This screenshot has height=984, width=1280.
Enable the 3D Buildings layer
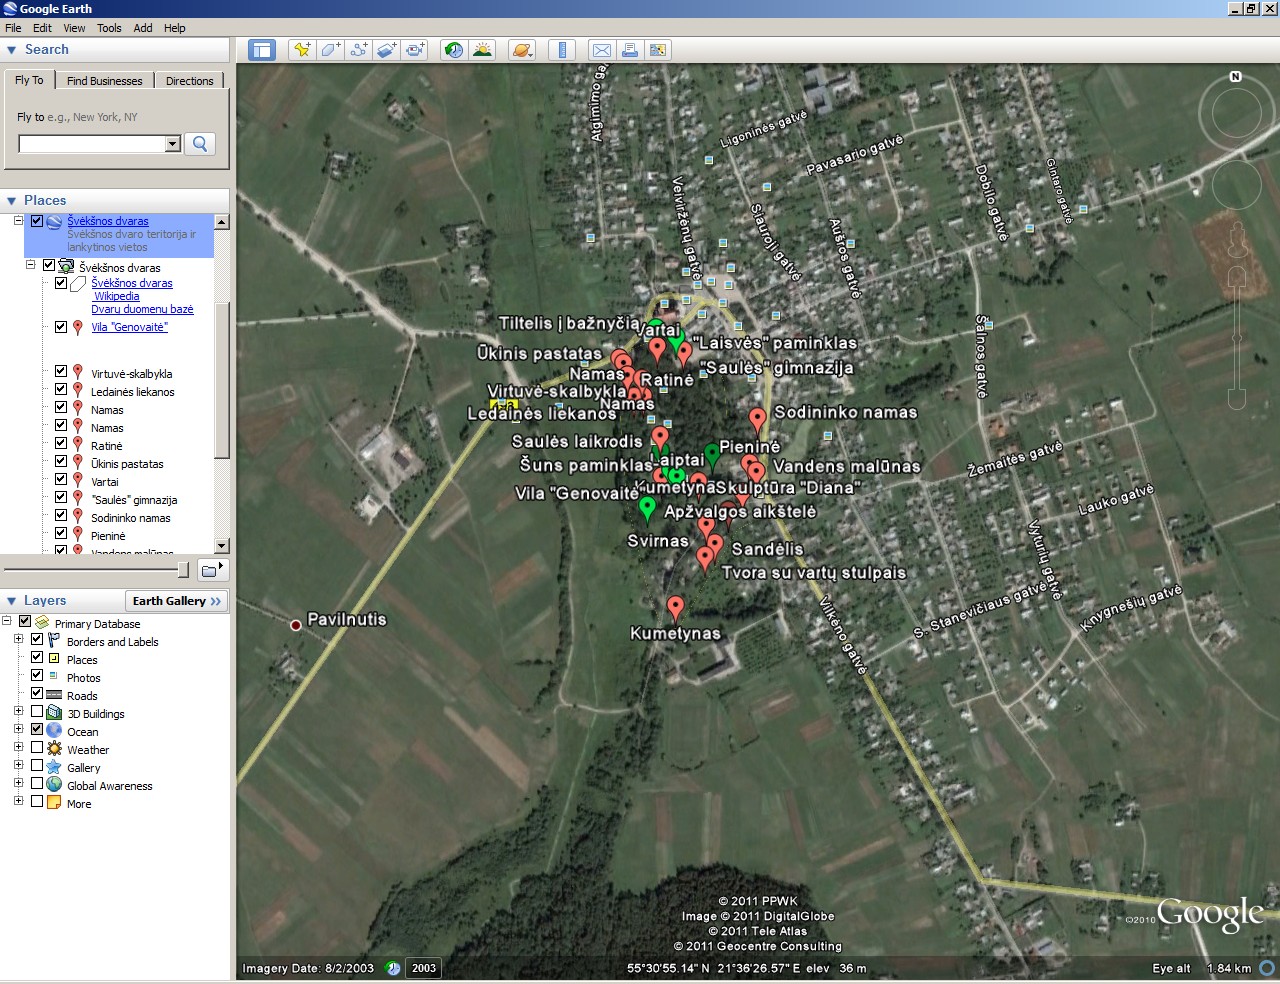[x=37, y=713]
